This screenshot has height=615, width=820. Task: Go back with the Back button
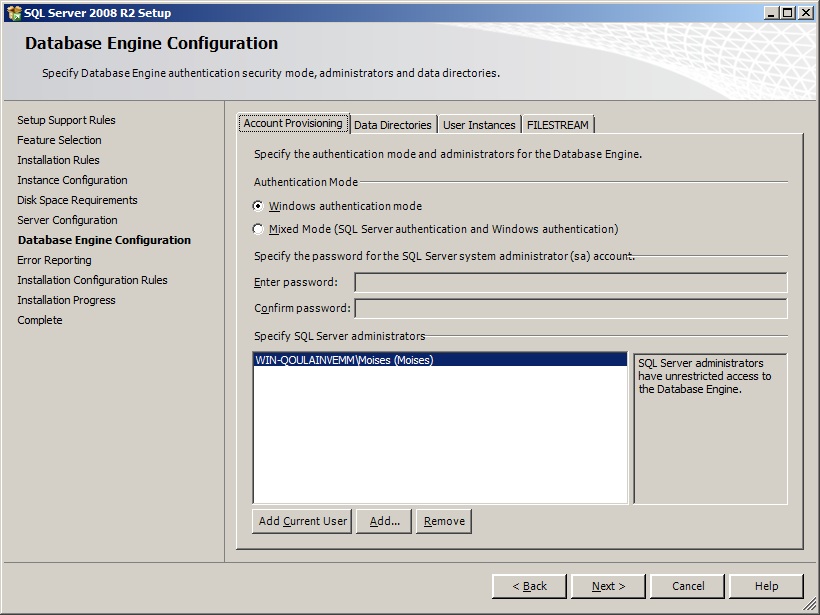[529, 586]
